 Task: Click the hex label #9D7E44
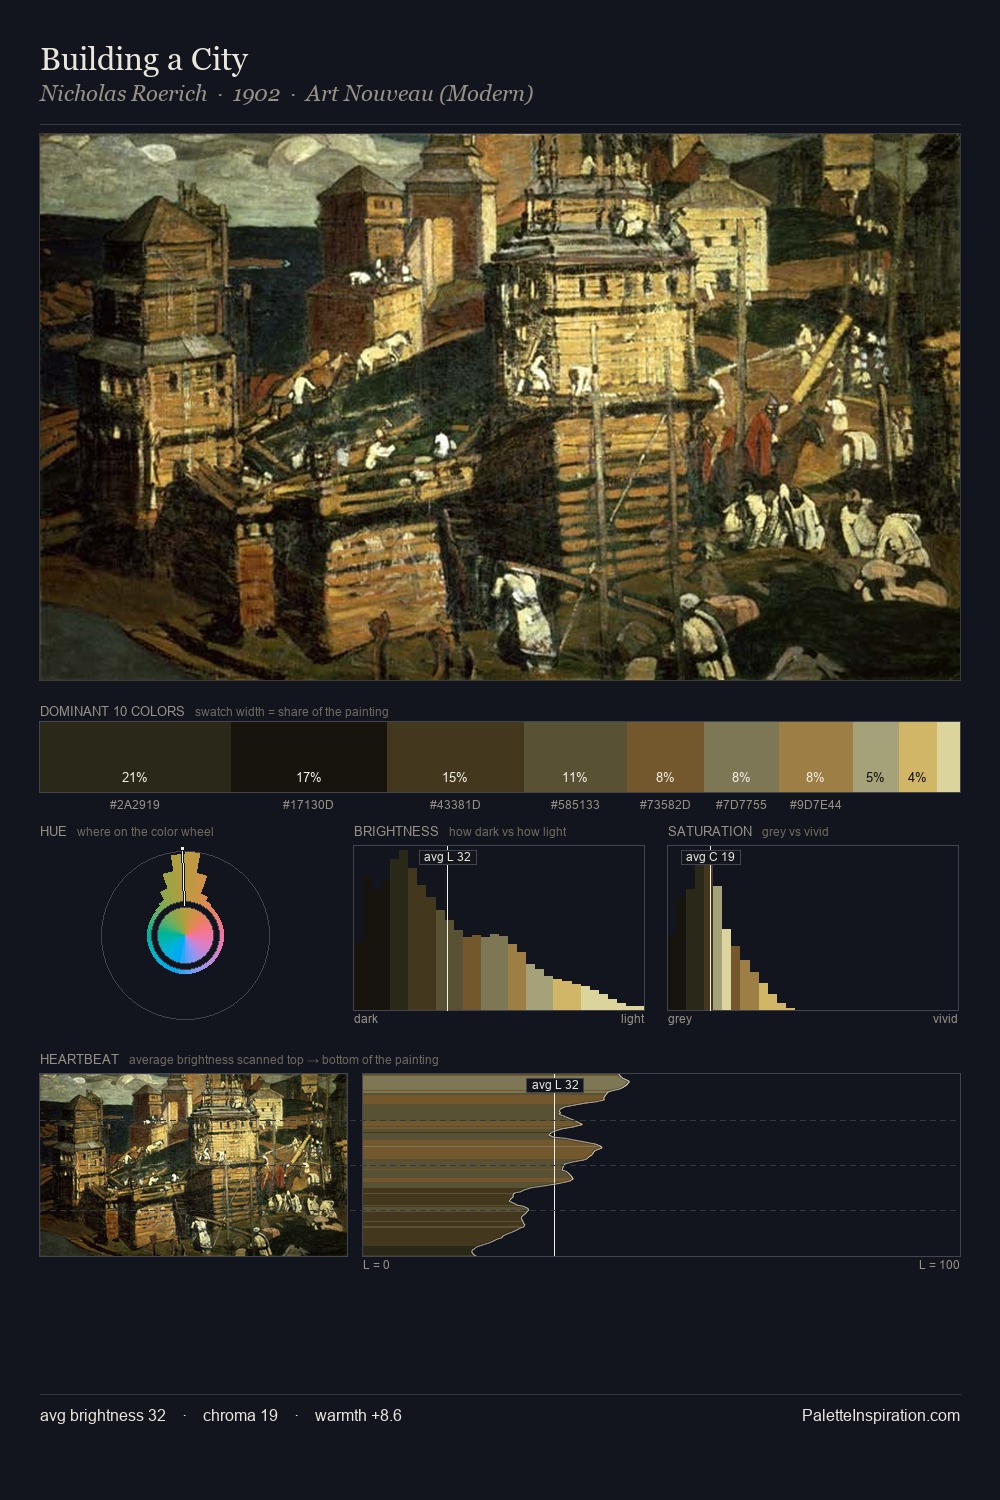click(815, 805)
